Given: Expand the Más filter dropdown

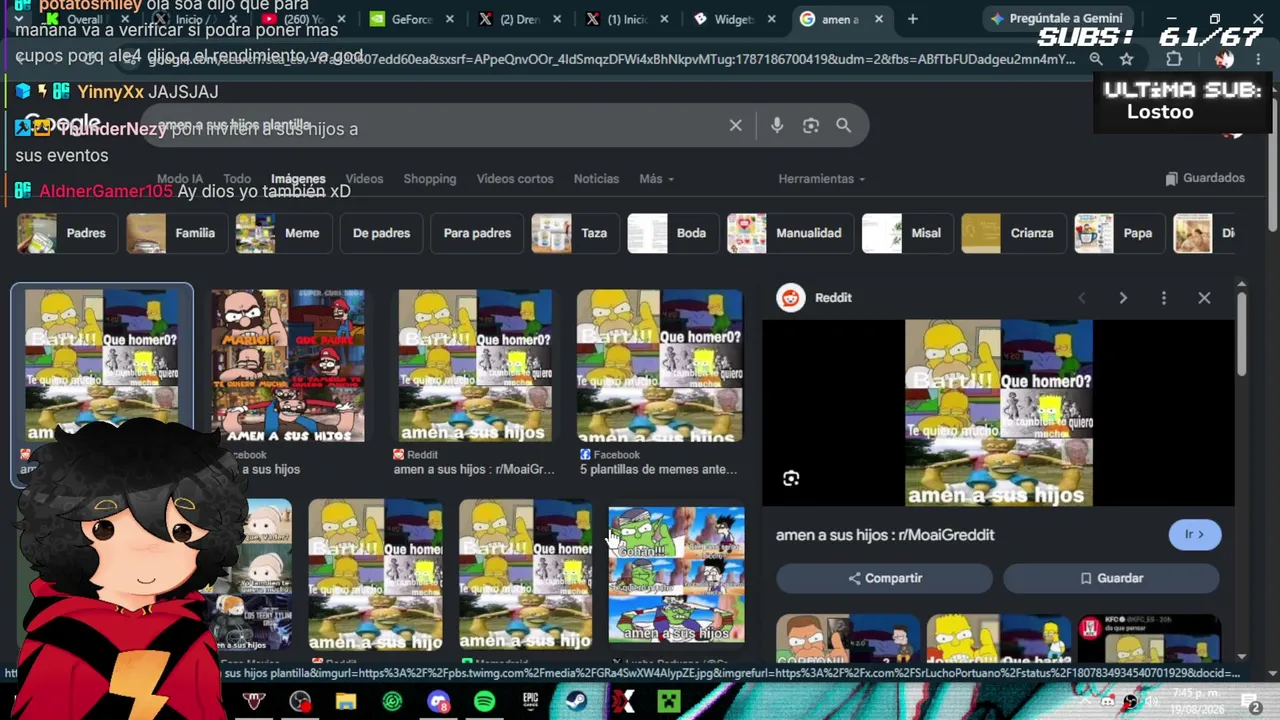Looking at the screenshot, I should (657, 179).
